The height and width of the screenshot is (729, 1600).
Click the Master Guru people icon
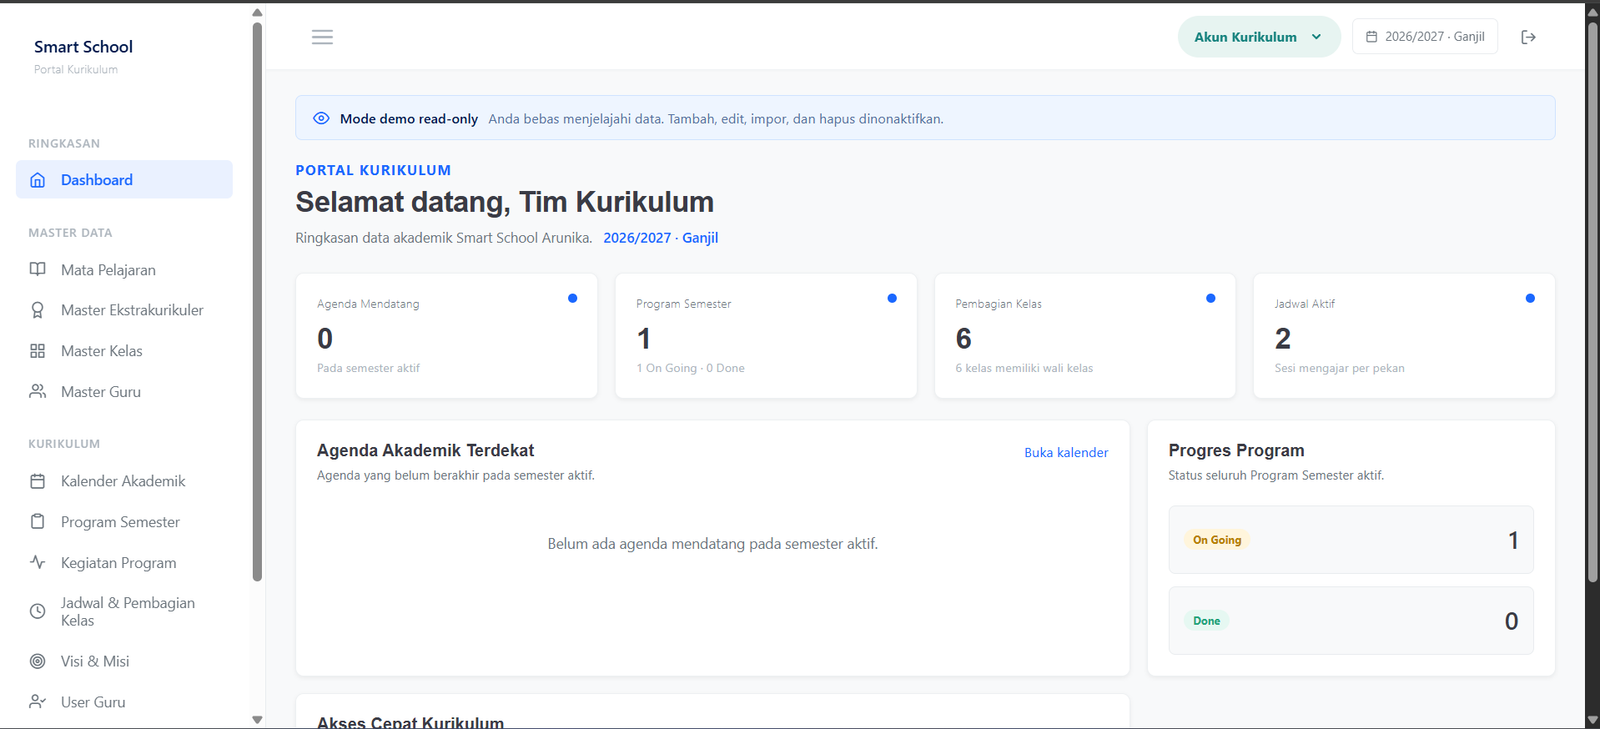tap(38, 392)
